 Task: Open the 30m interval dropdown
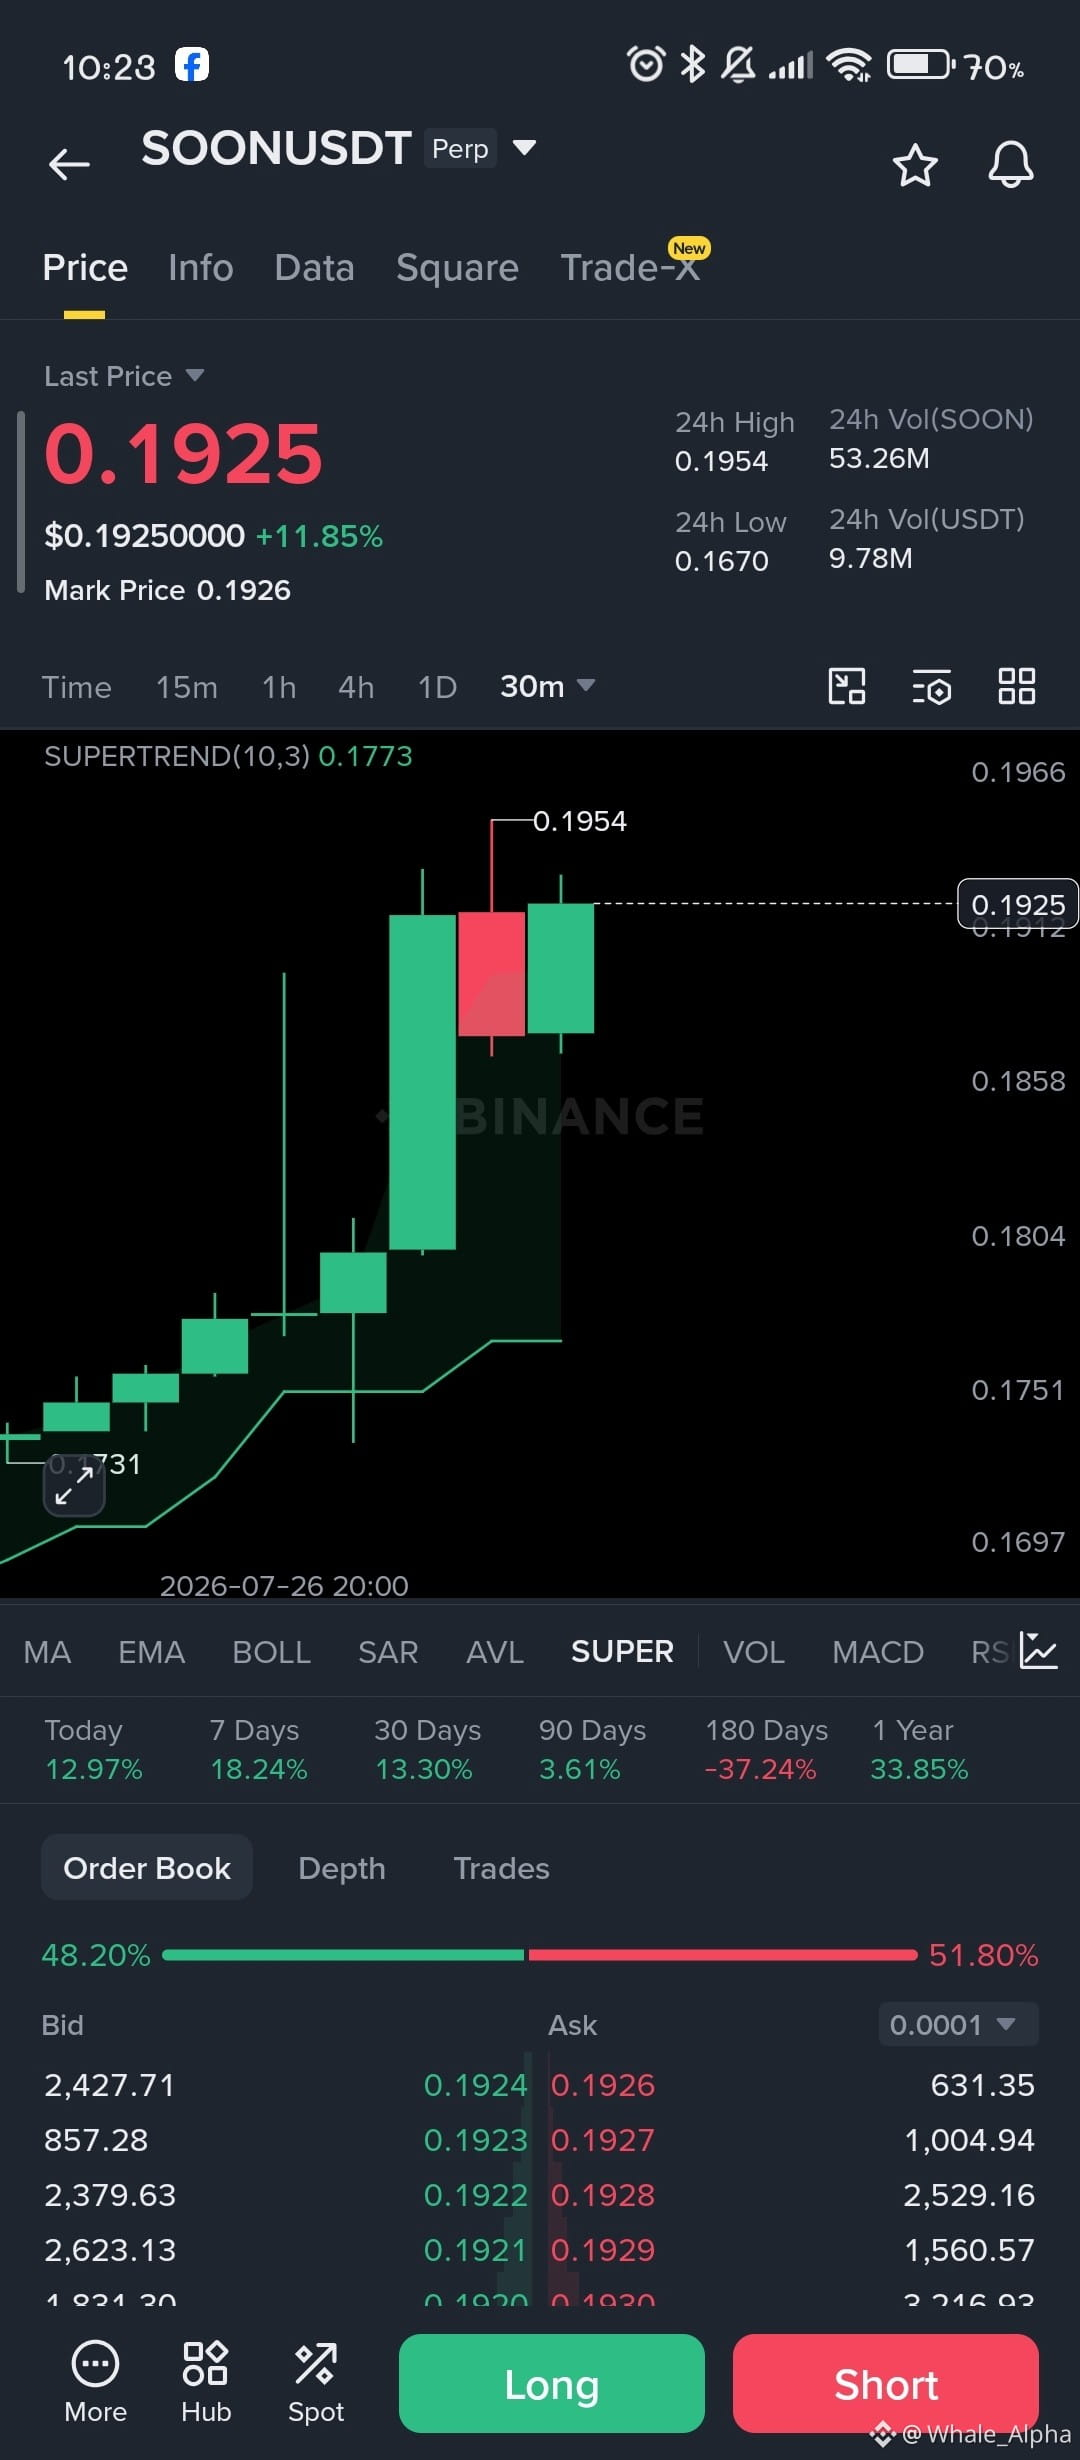tap(547, 687)
